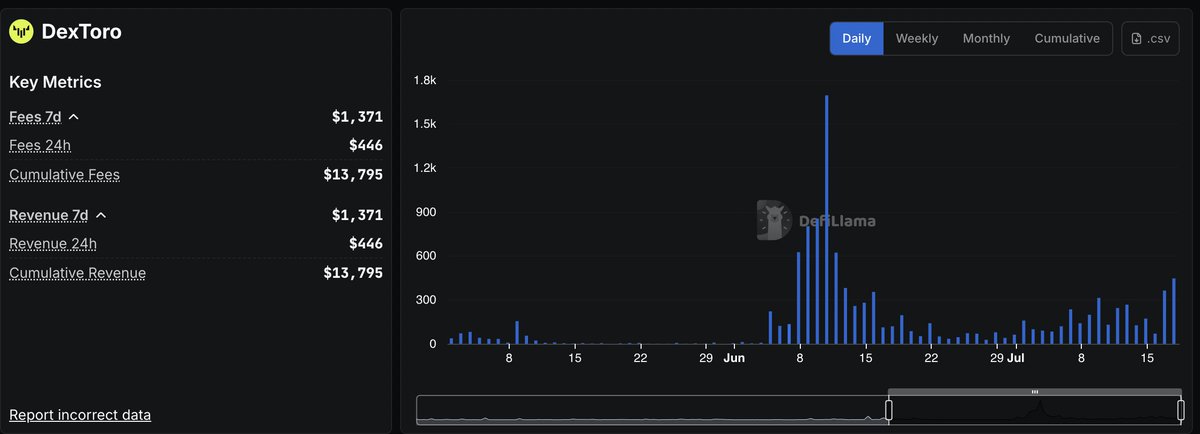Switch chart to Weekly view
This screenshot has height=434, width=1200.
pyautogui.click(x=916, y=38)
